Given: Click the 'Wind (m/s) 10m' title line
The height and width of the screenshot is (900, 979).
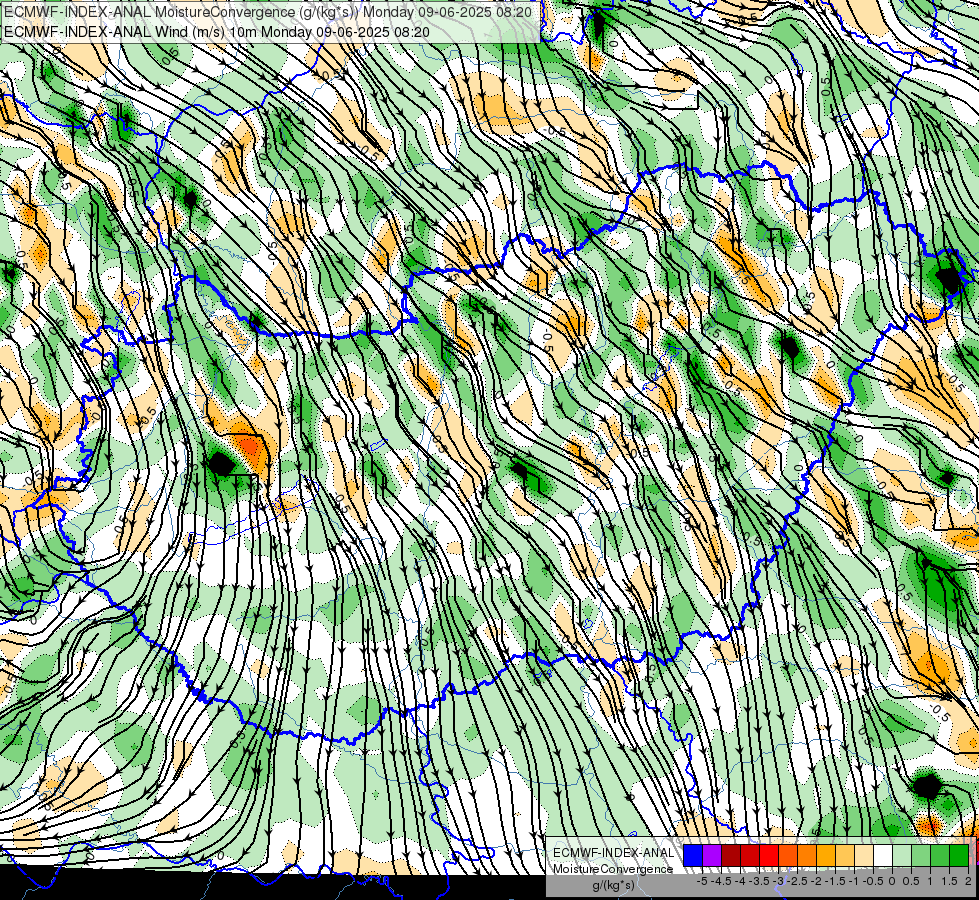Looking at the screenshot, I should [x=217, y=31].
